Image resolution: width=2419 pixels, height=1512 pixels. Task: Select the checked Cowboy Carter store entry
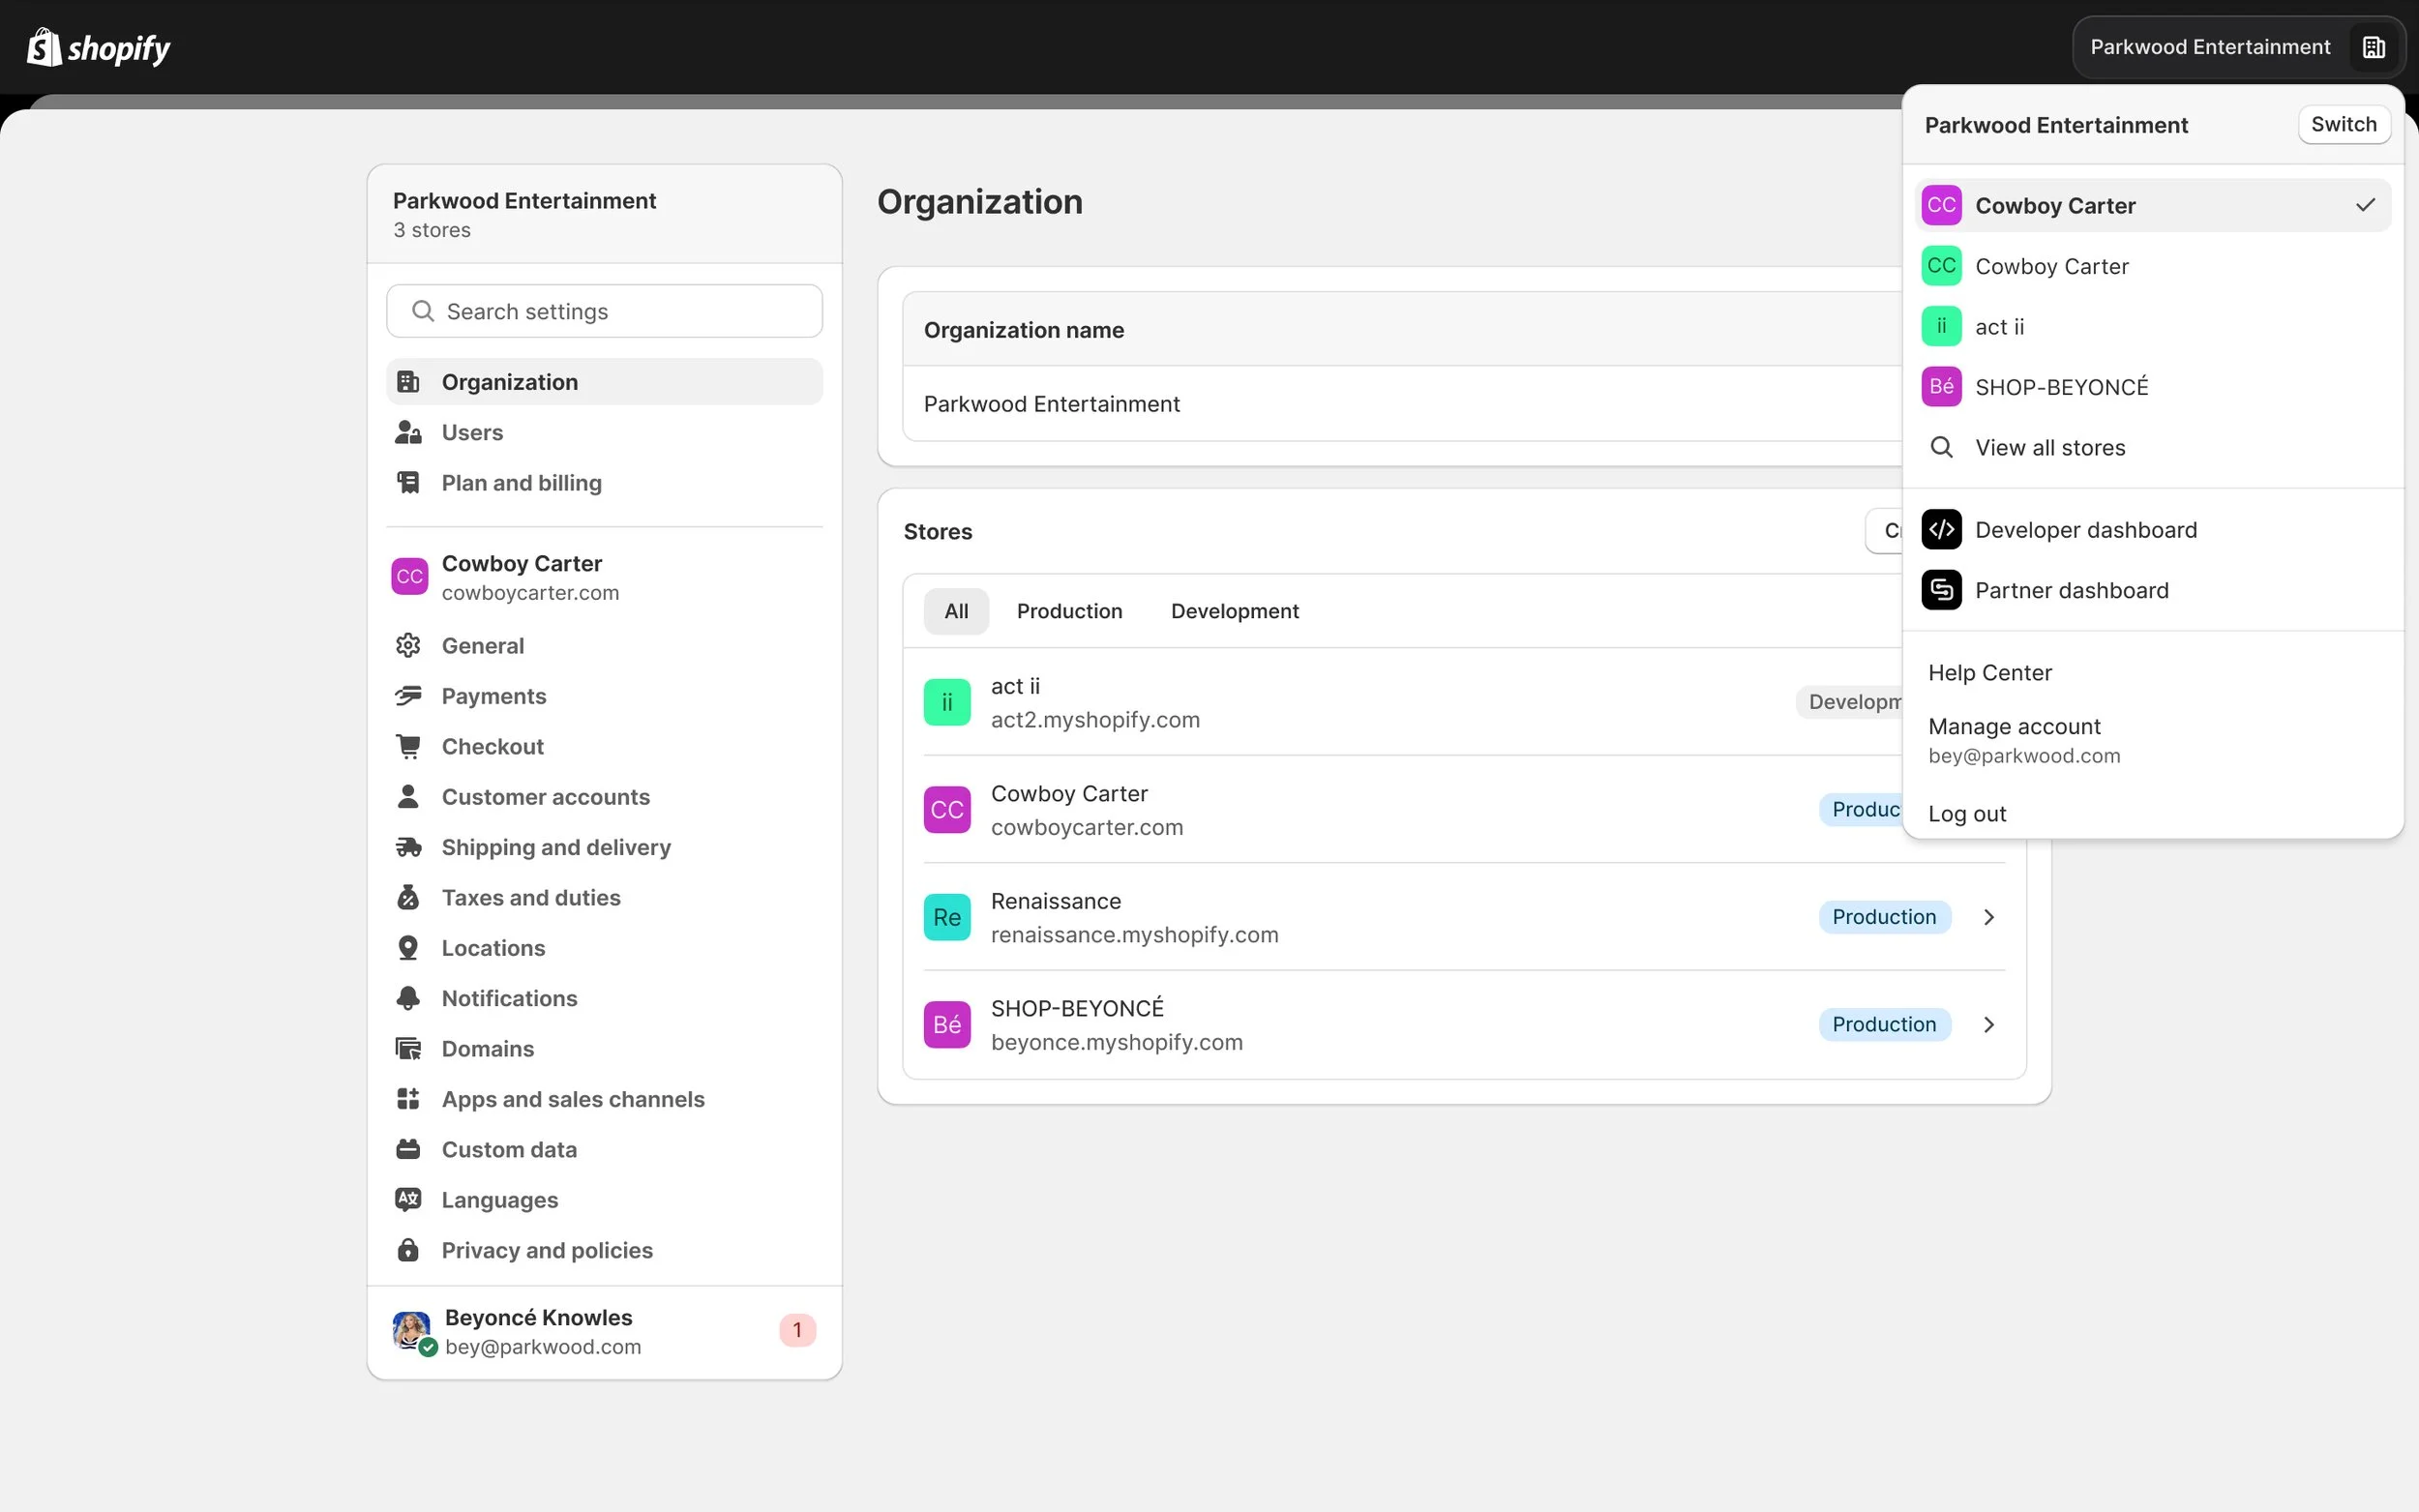click(2054, 205)
